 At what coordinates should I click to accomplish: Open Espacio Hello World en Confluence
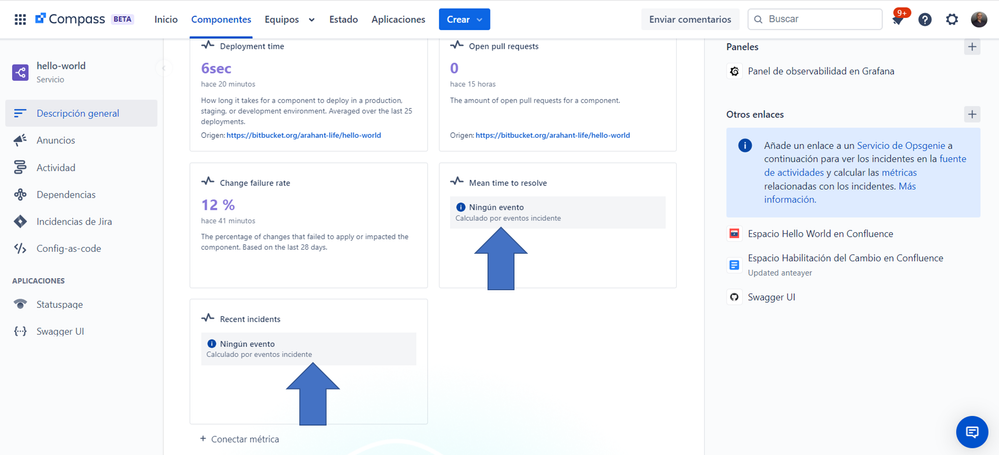[821, 234]
